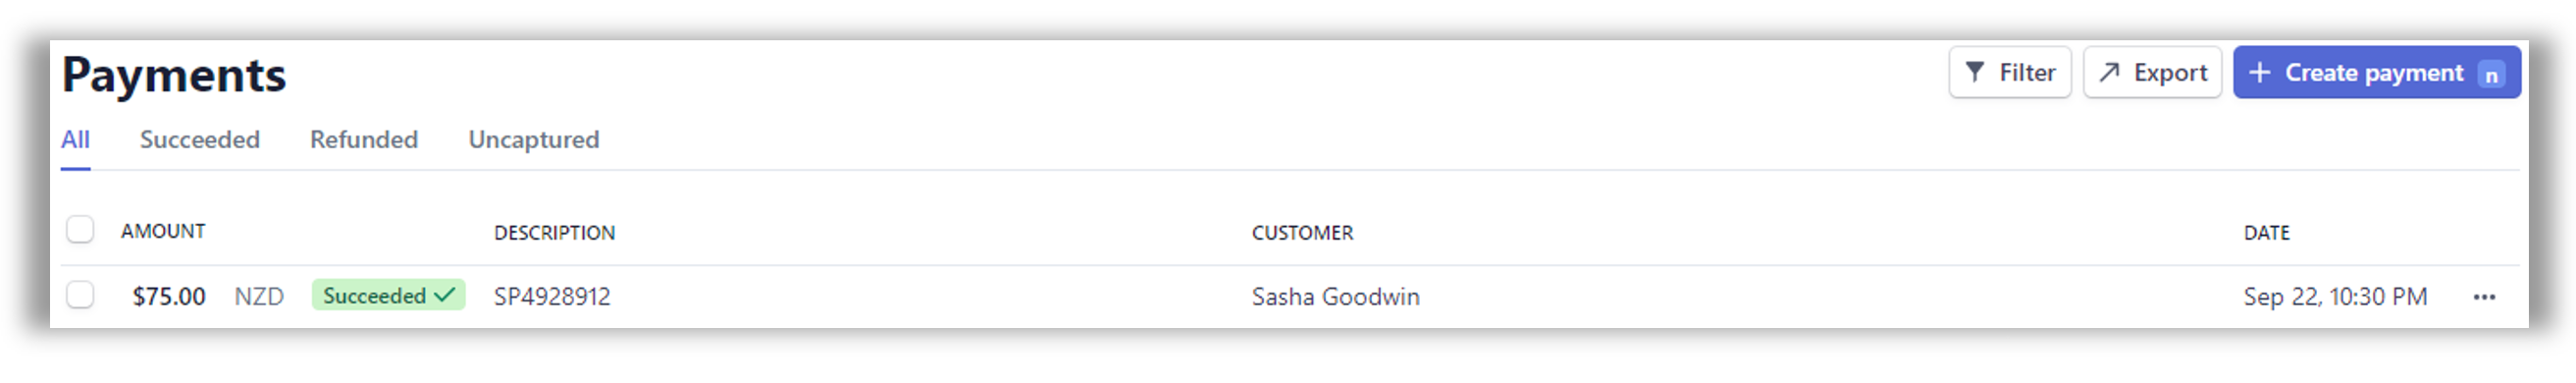Click the AMOUNT column header
This screenshot has height=383, width=2576.
pyautogui.click(x=163, y=231)
